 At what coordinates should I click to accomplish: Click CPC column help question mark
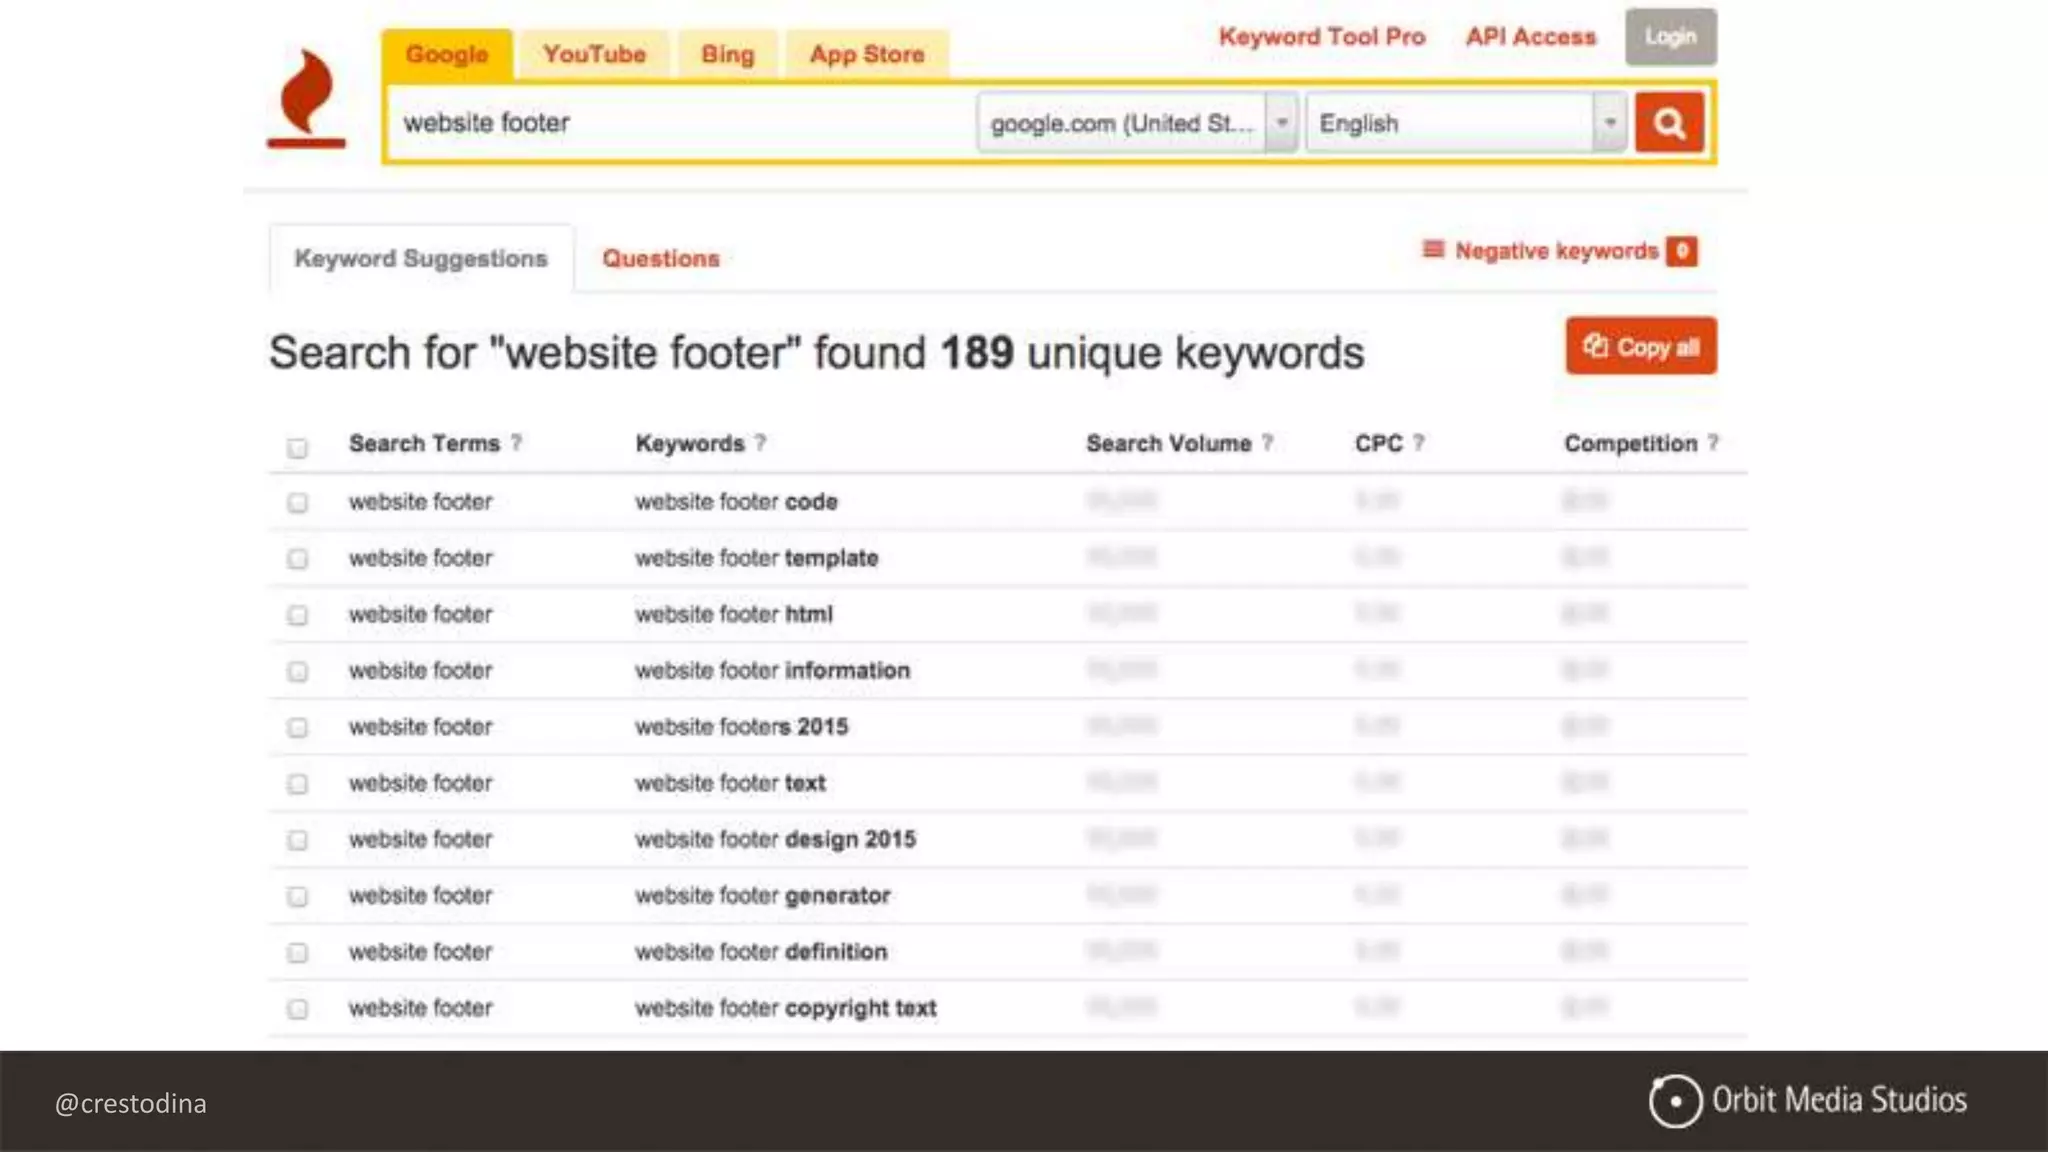point(1419,443)
